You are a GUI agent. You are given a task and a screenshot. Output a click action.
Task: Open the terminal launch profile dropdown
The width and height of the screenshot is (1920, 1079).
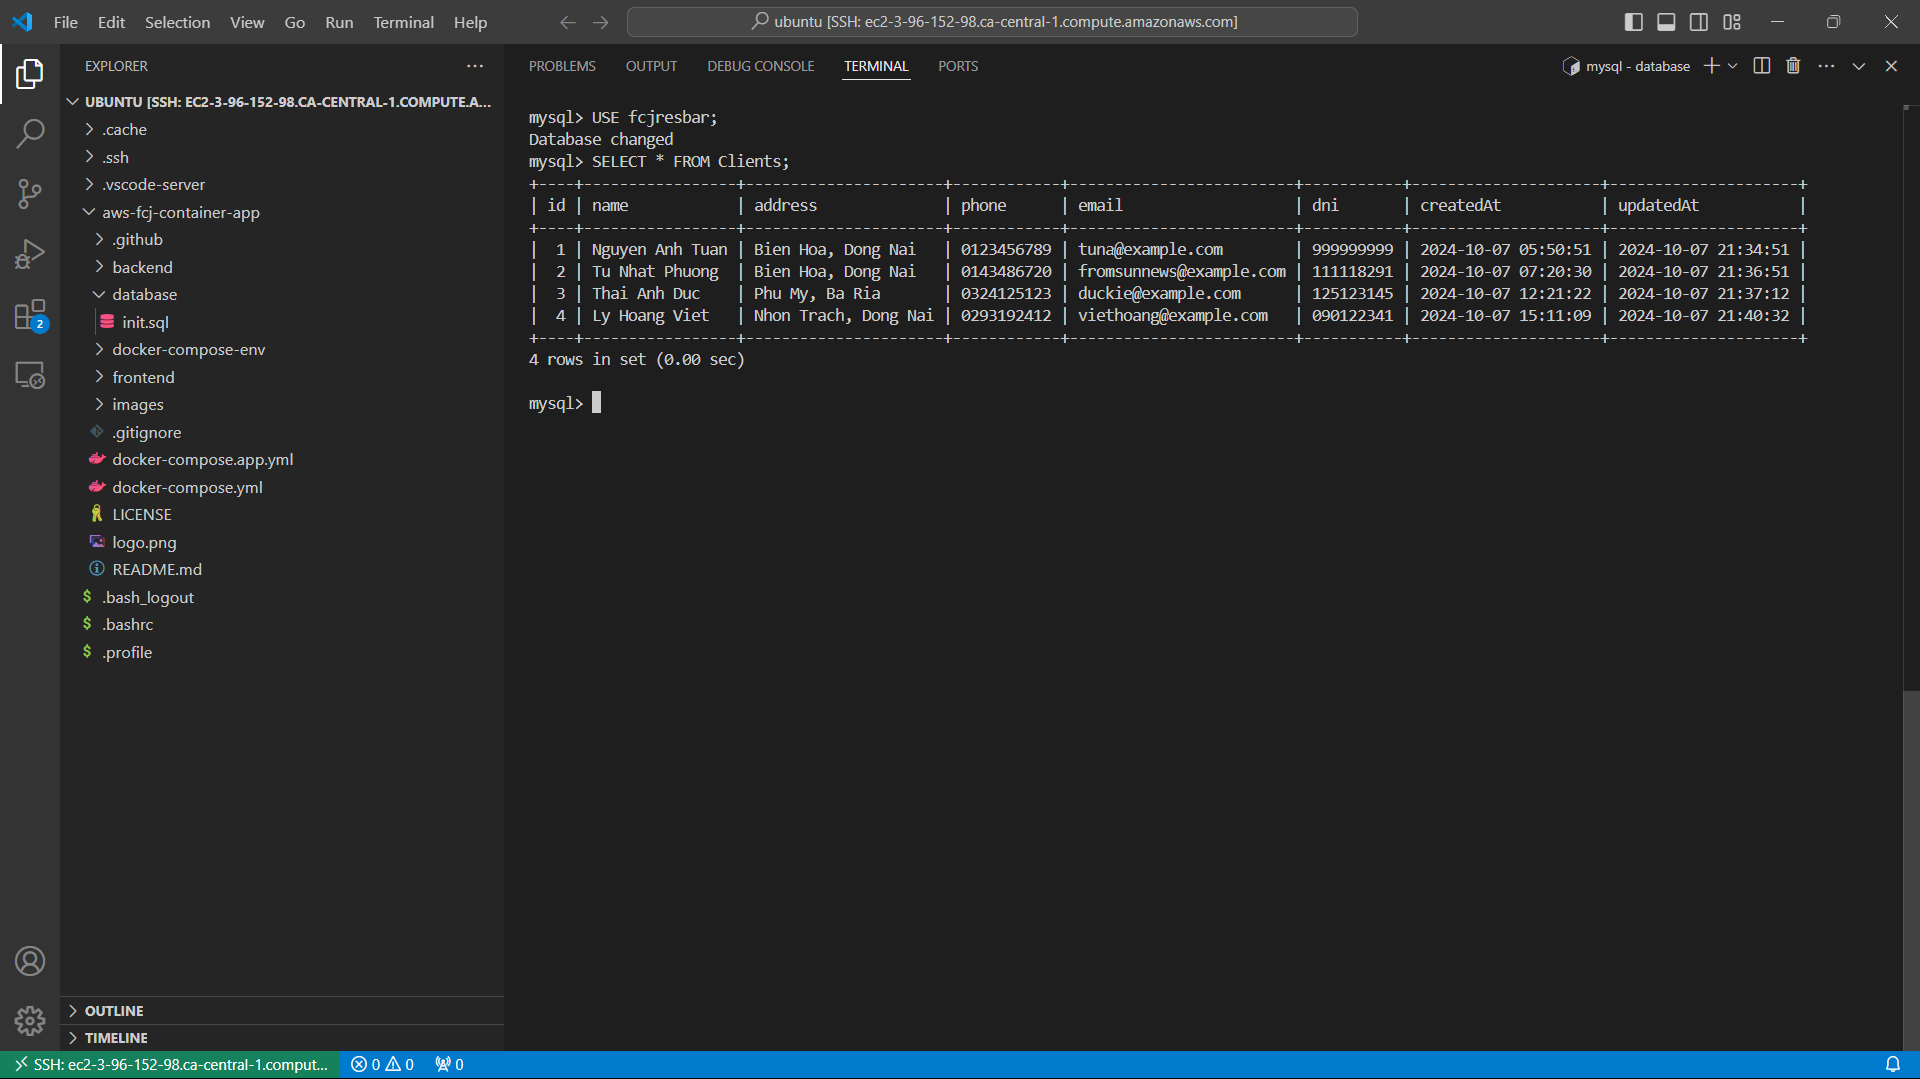[x=1733, y=66]
